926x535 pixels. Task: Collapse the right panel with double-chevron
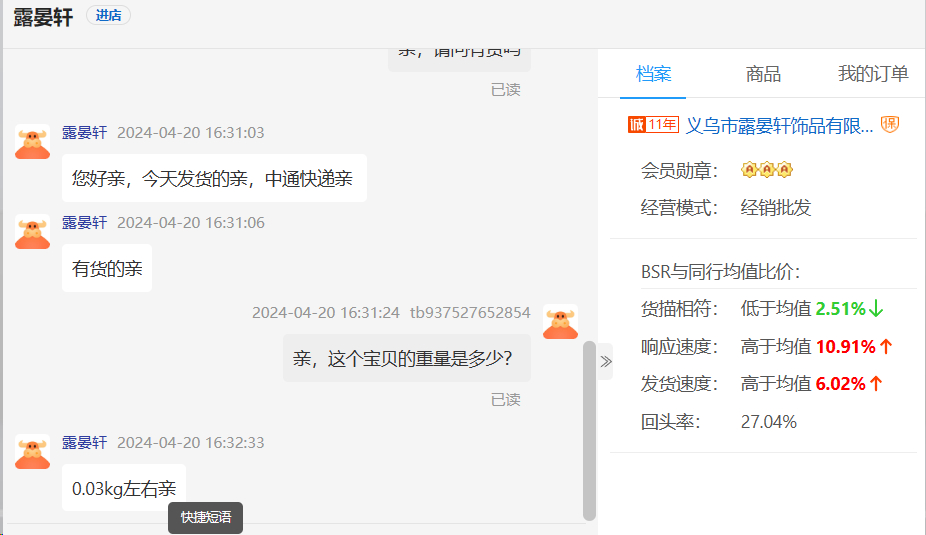(605, 361)
